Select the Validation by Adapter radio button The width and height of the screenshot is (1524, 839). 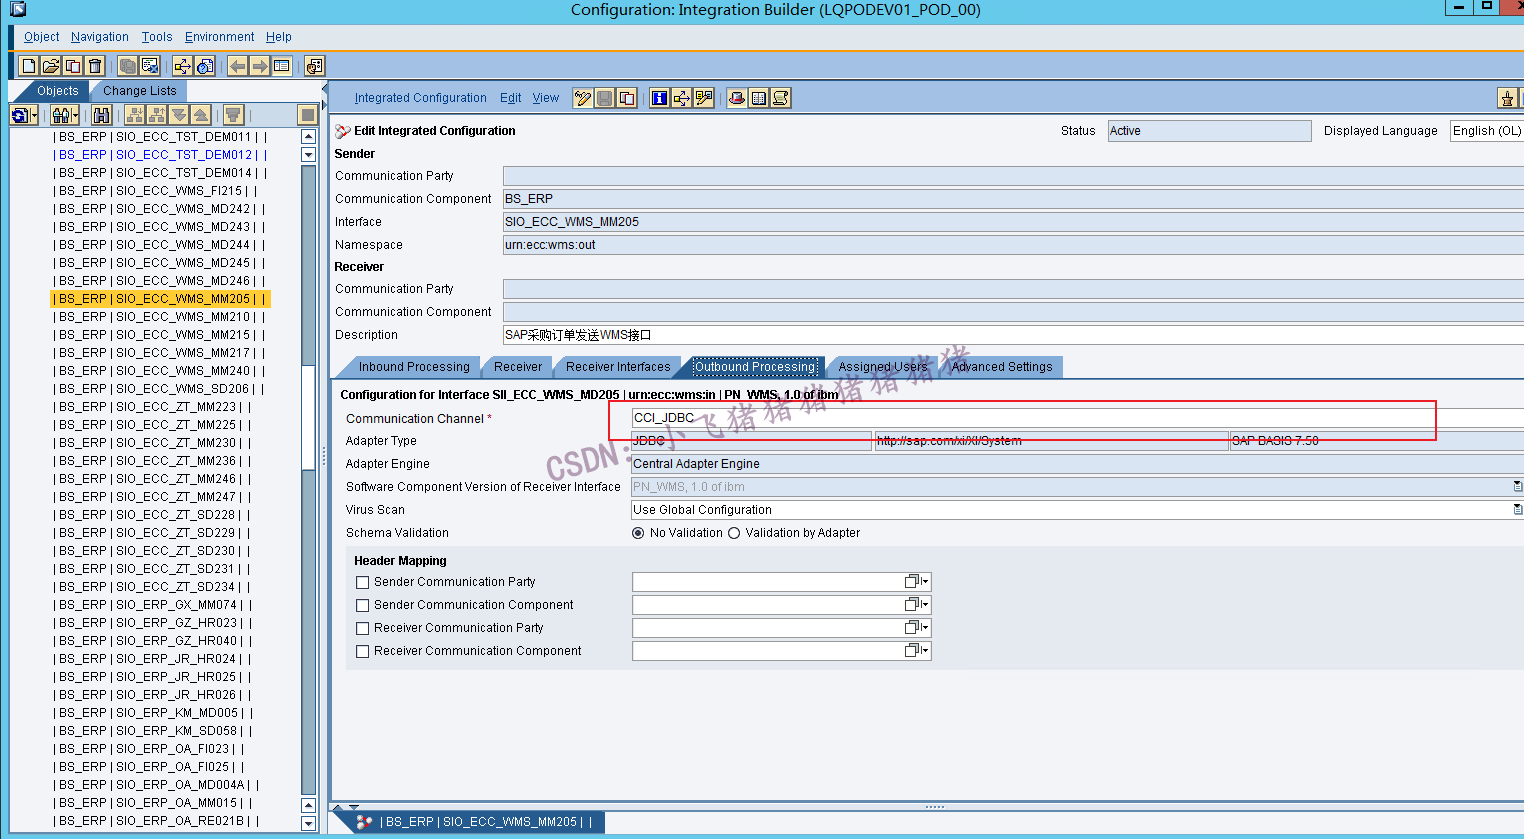coord(734,533)
